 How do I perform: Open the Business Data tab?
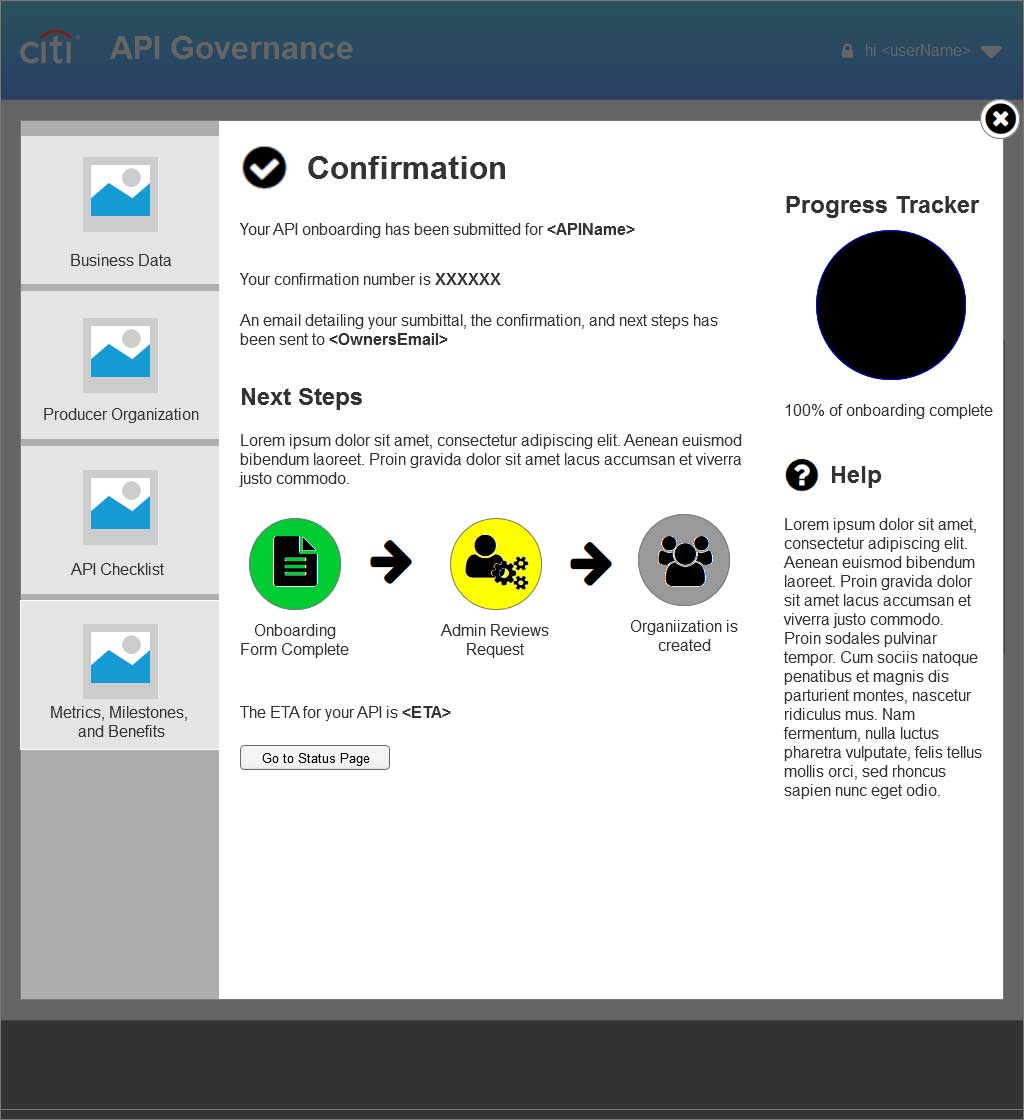tap(120, 211)
